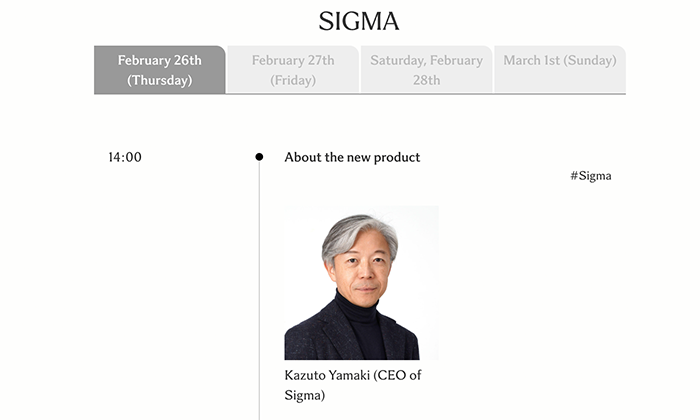
Task: Click the #Sigma hashtag
Action: point(590,176)
